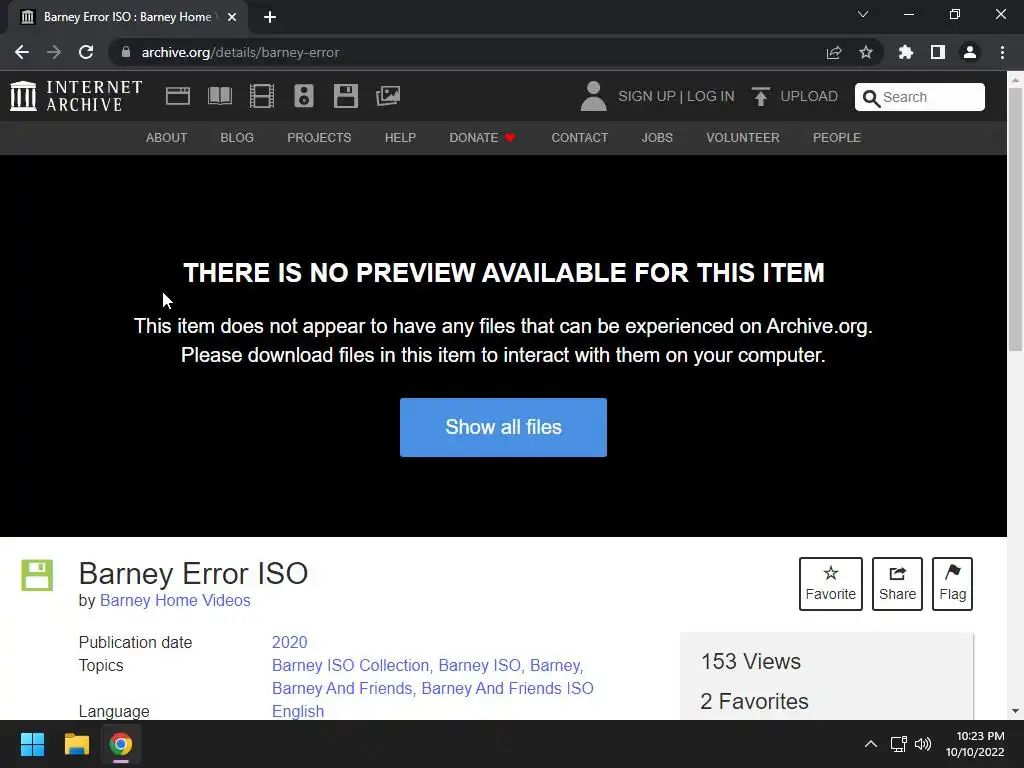Open the PROJECTS menu item

pos(319,138)
